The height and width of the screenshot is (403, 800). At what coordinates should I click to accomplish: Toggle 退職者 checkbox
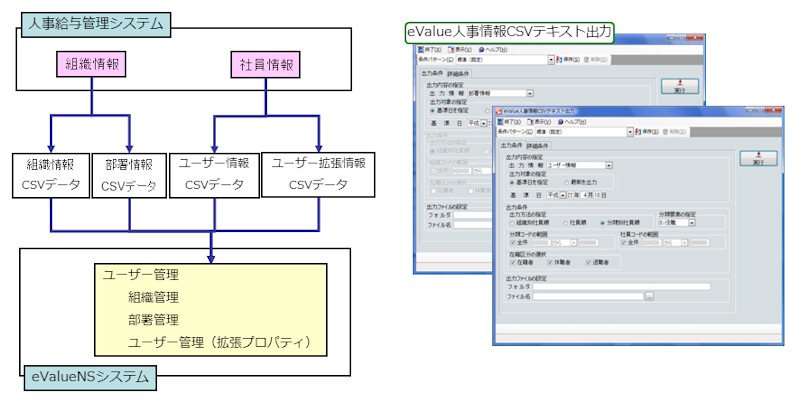point(588,263)
